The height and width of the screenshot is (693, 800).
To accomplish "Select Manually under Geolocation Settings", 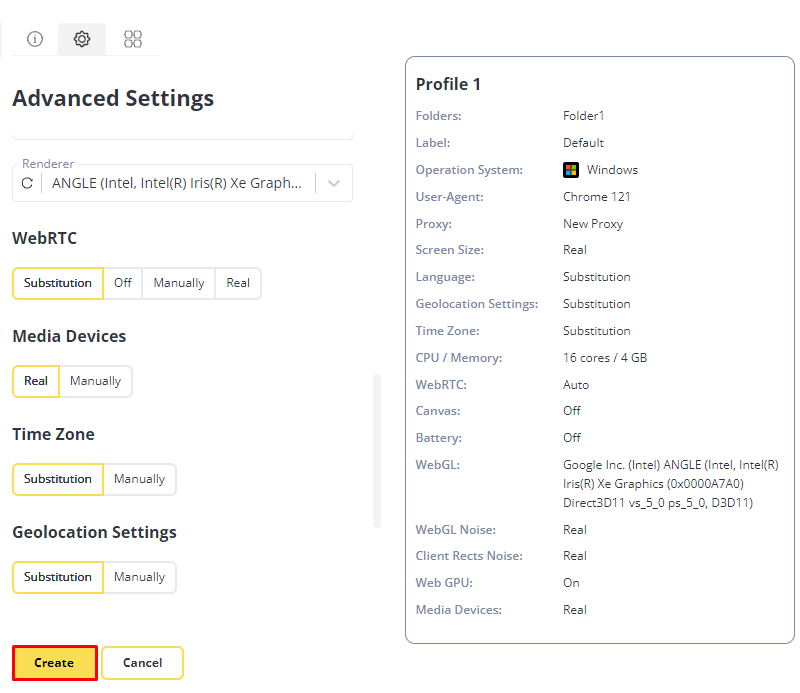I will 139,577.
